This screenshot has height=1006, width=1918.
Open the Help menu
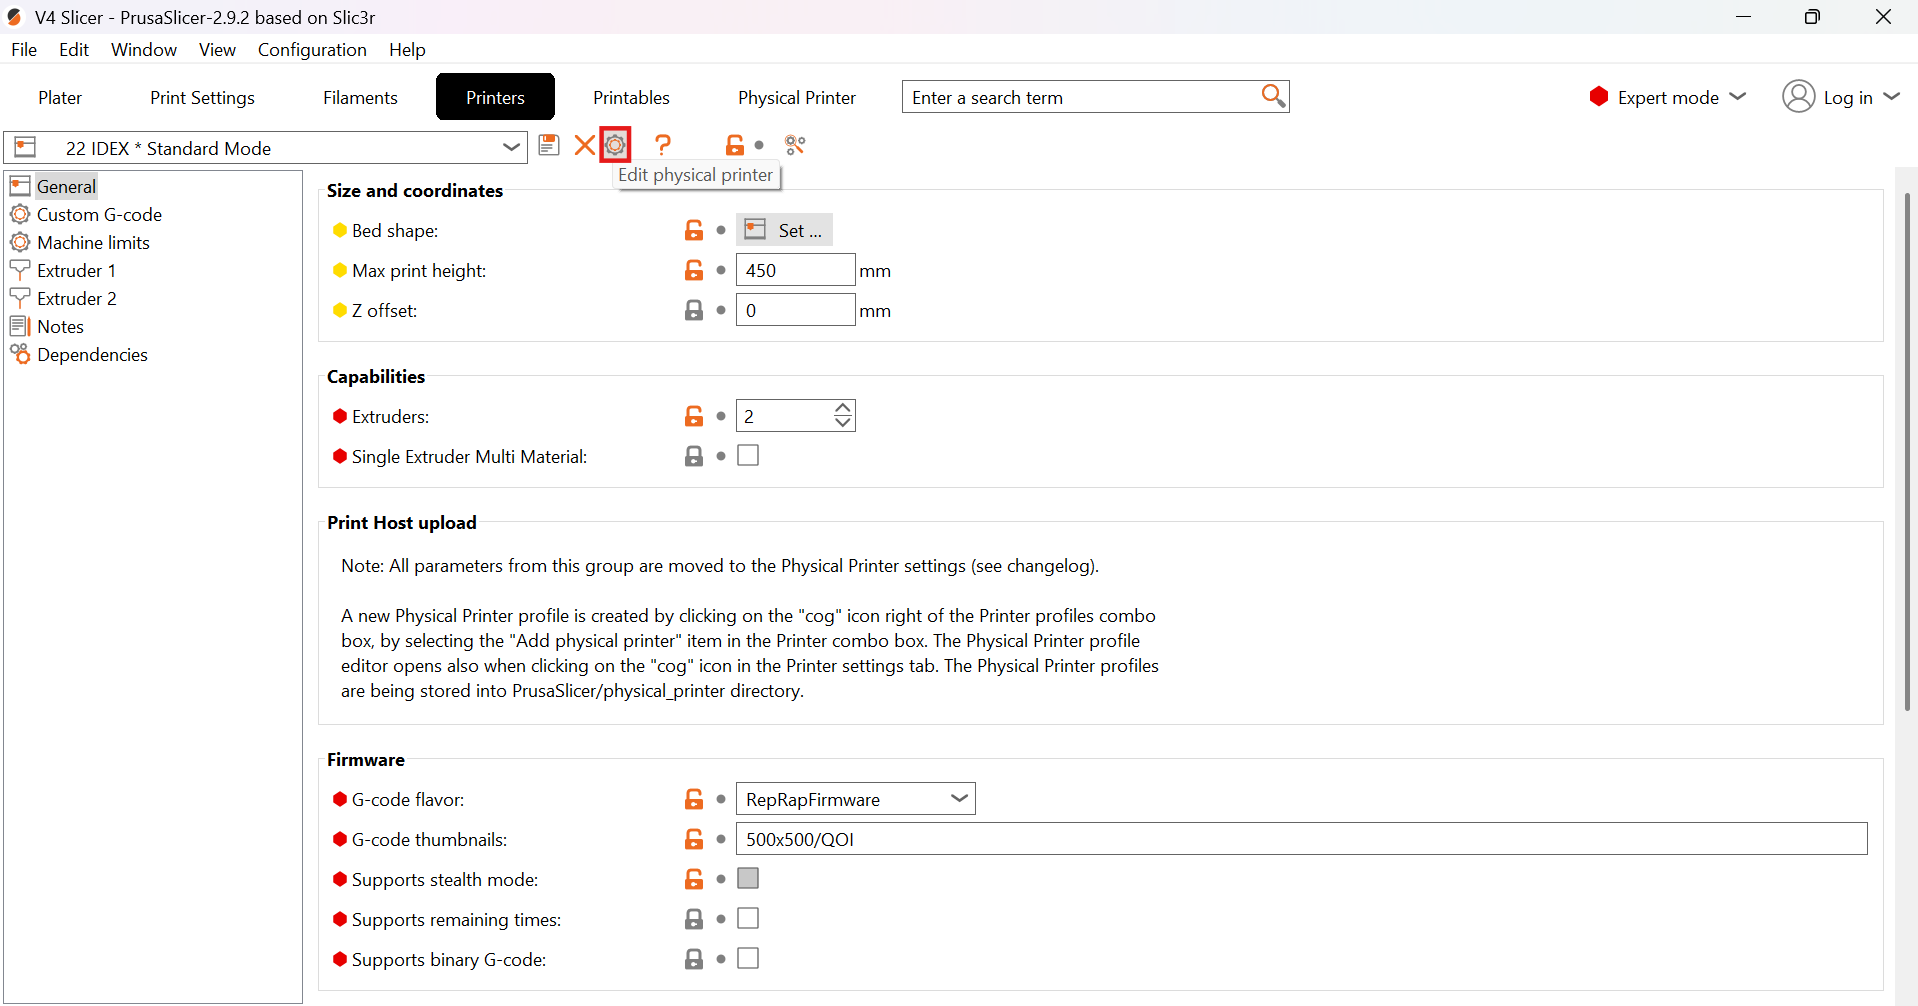407,49
